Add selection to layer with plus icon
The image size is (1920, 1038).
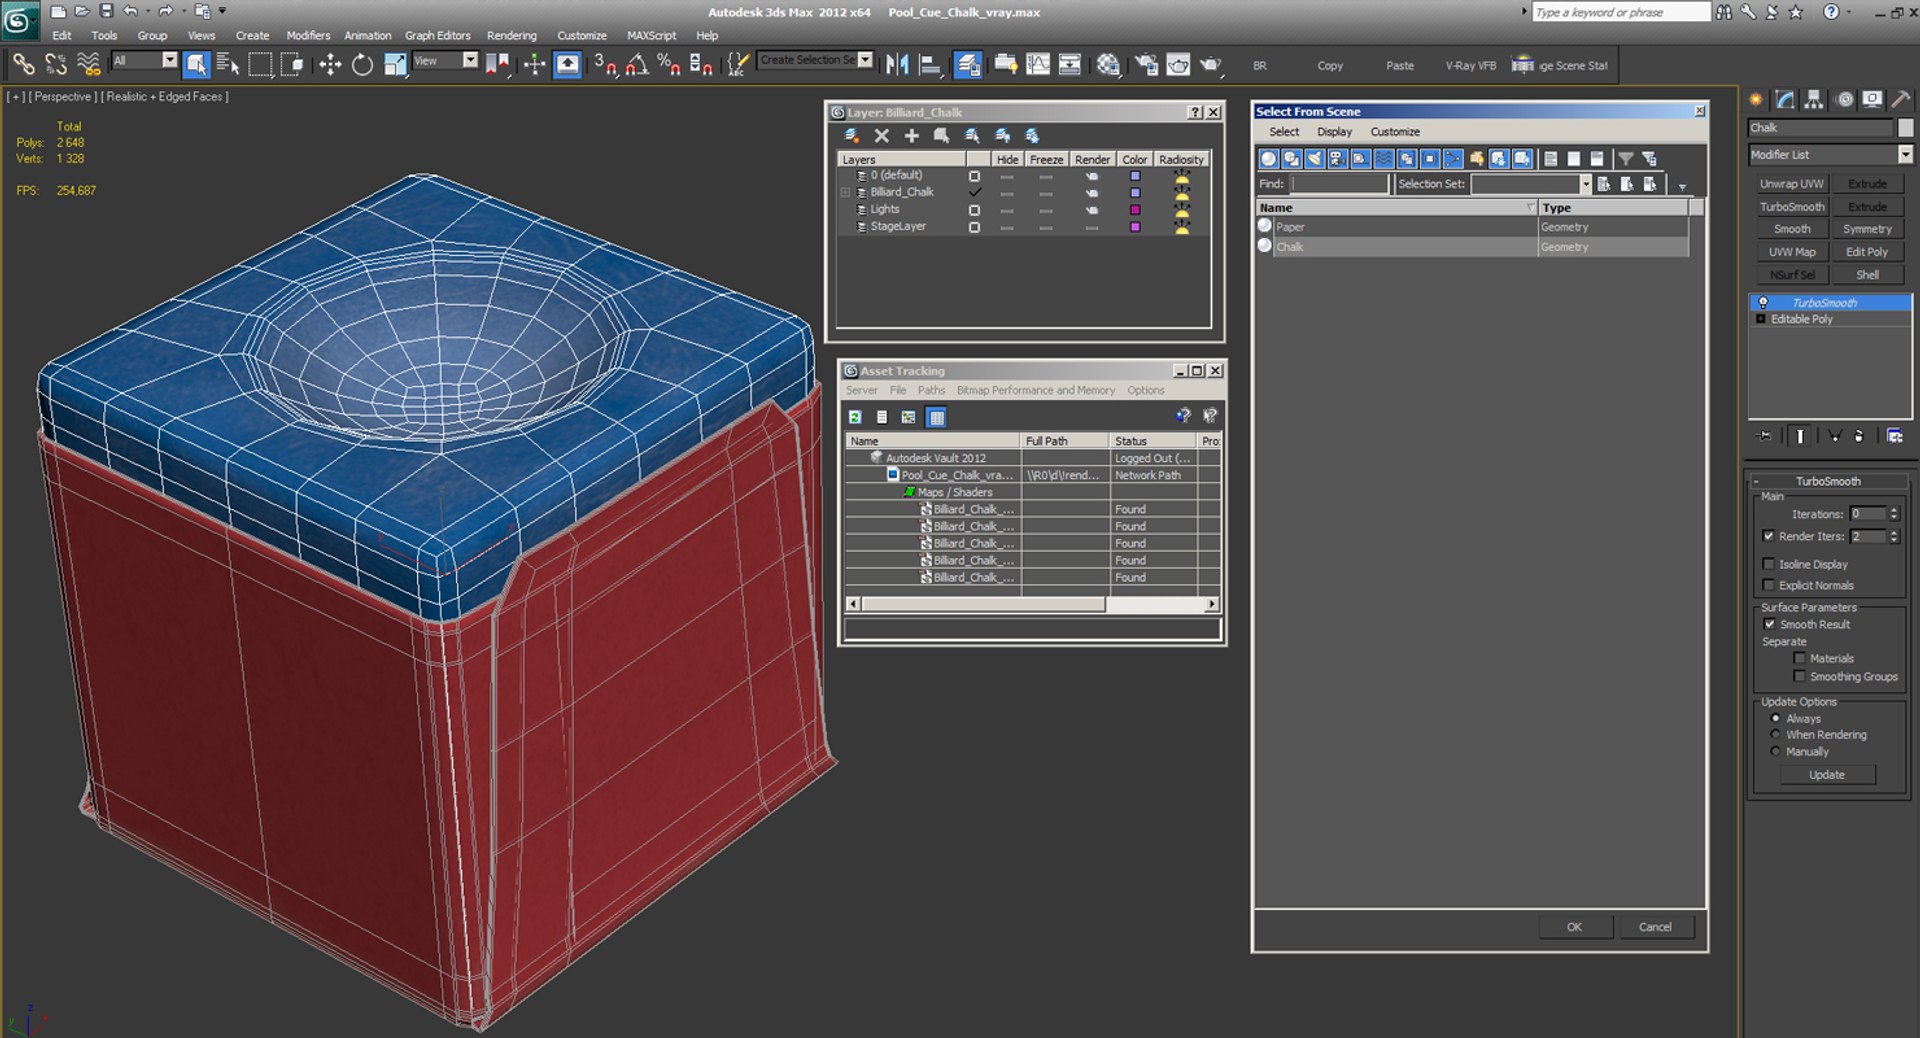(x=911, y=136)
